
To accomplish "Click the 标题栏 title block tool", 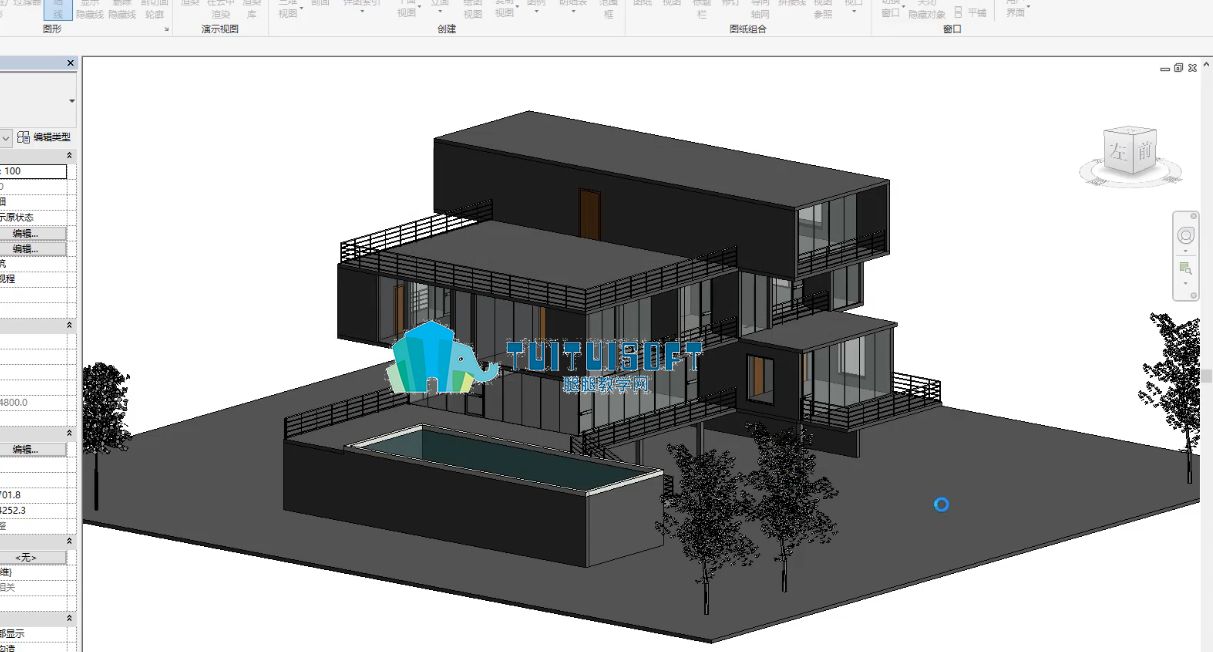I will (702, 9).
